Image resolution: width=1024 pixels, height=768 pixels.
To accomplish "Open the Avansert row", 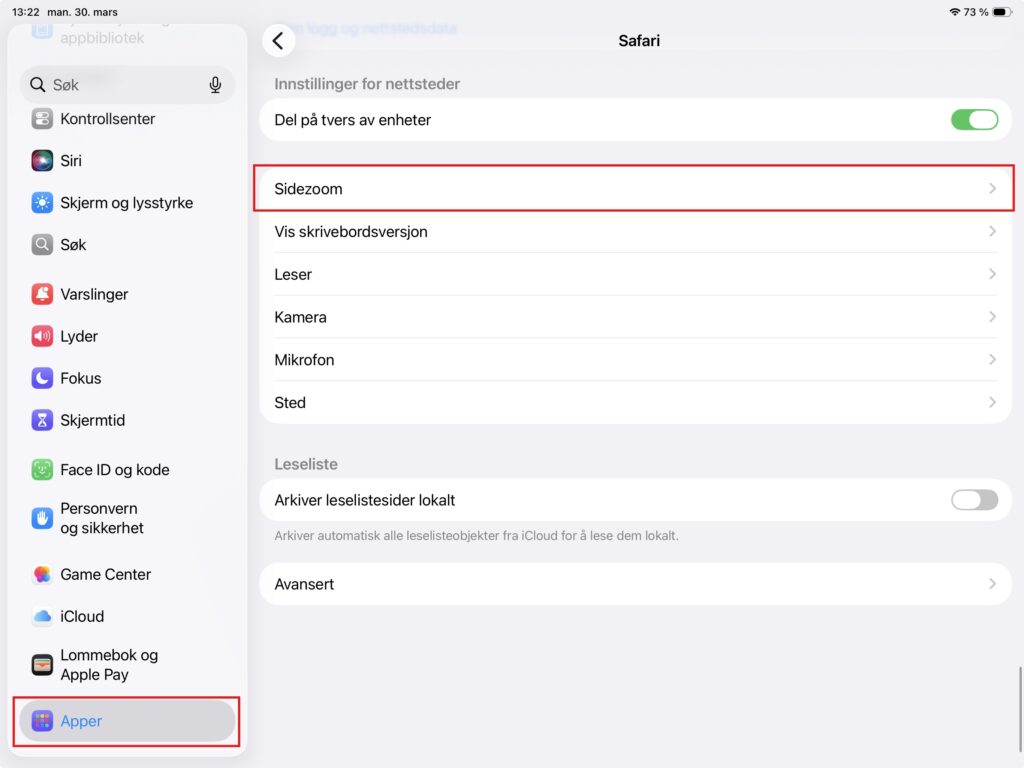I will point(635,584).
